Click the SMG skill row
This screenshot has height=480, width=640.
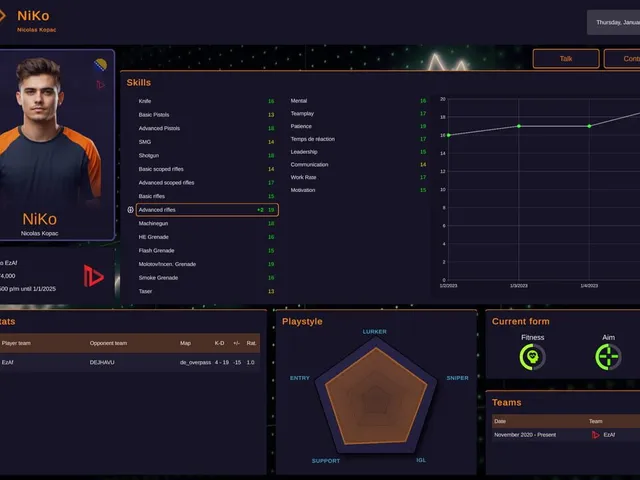(206, 142)
